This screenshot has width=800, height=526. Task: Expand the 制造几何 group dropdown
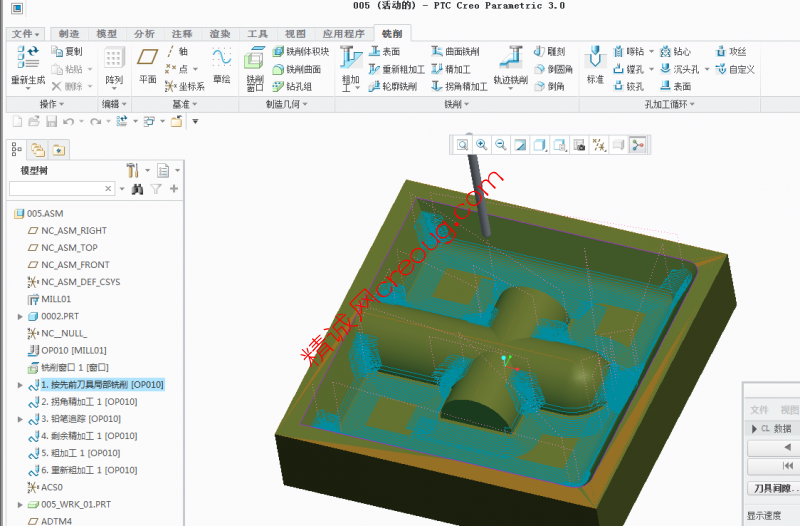[287, 105]
